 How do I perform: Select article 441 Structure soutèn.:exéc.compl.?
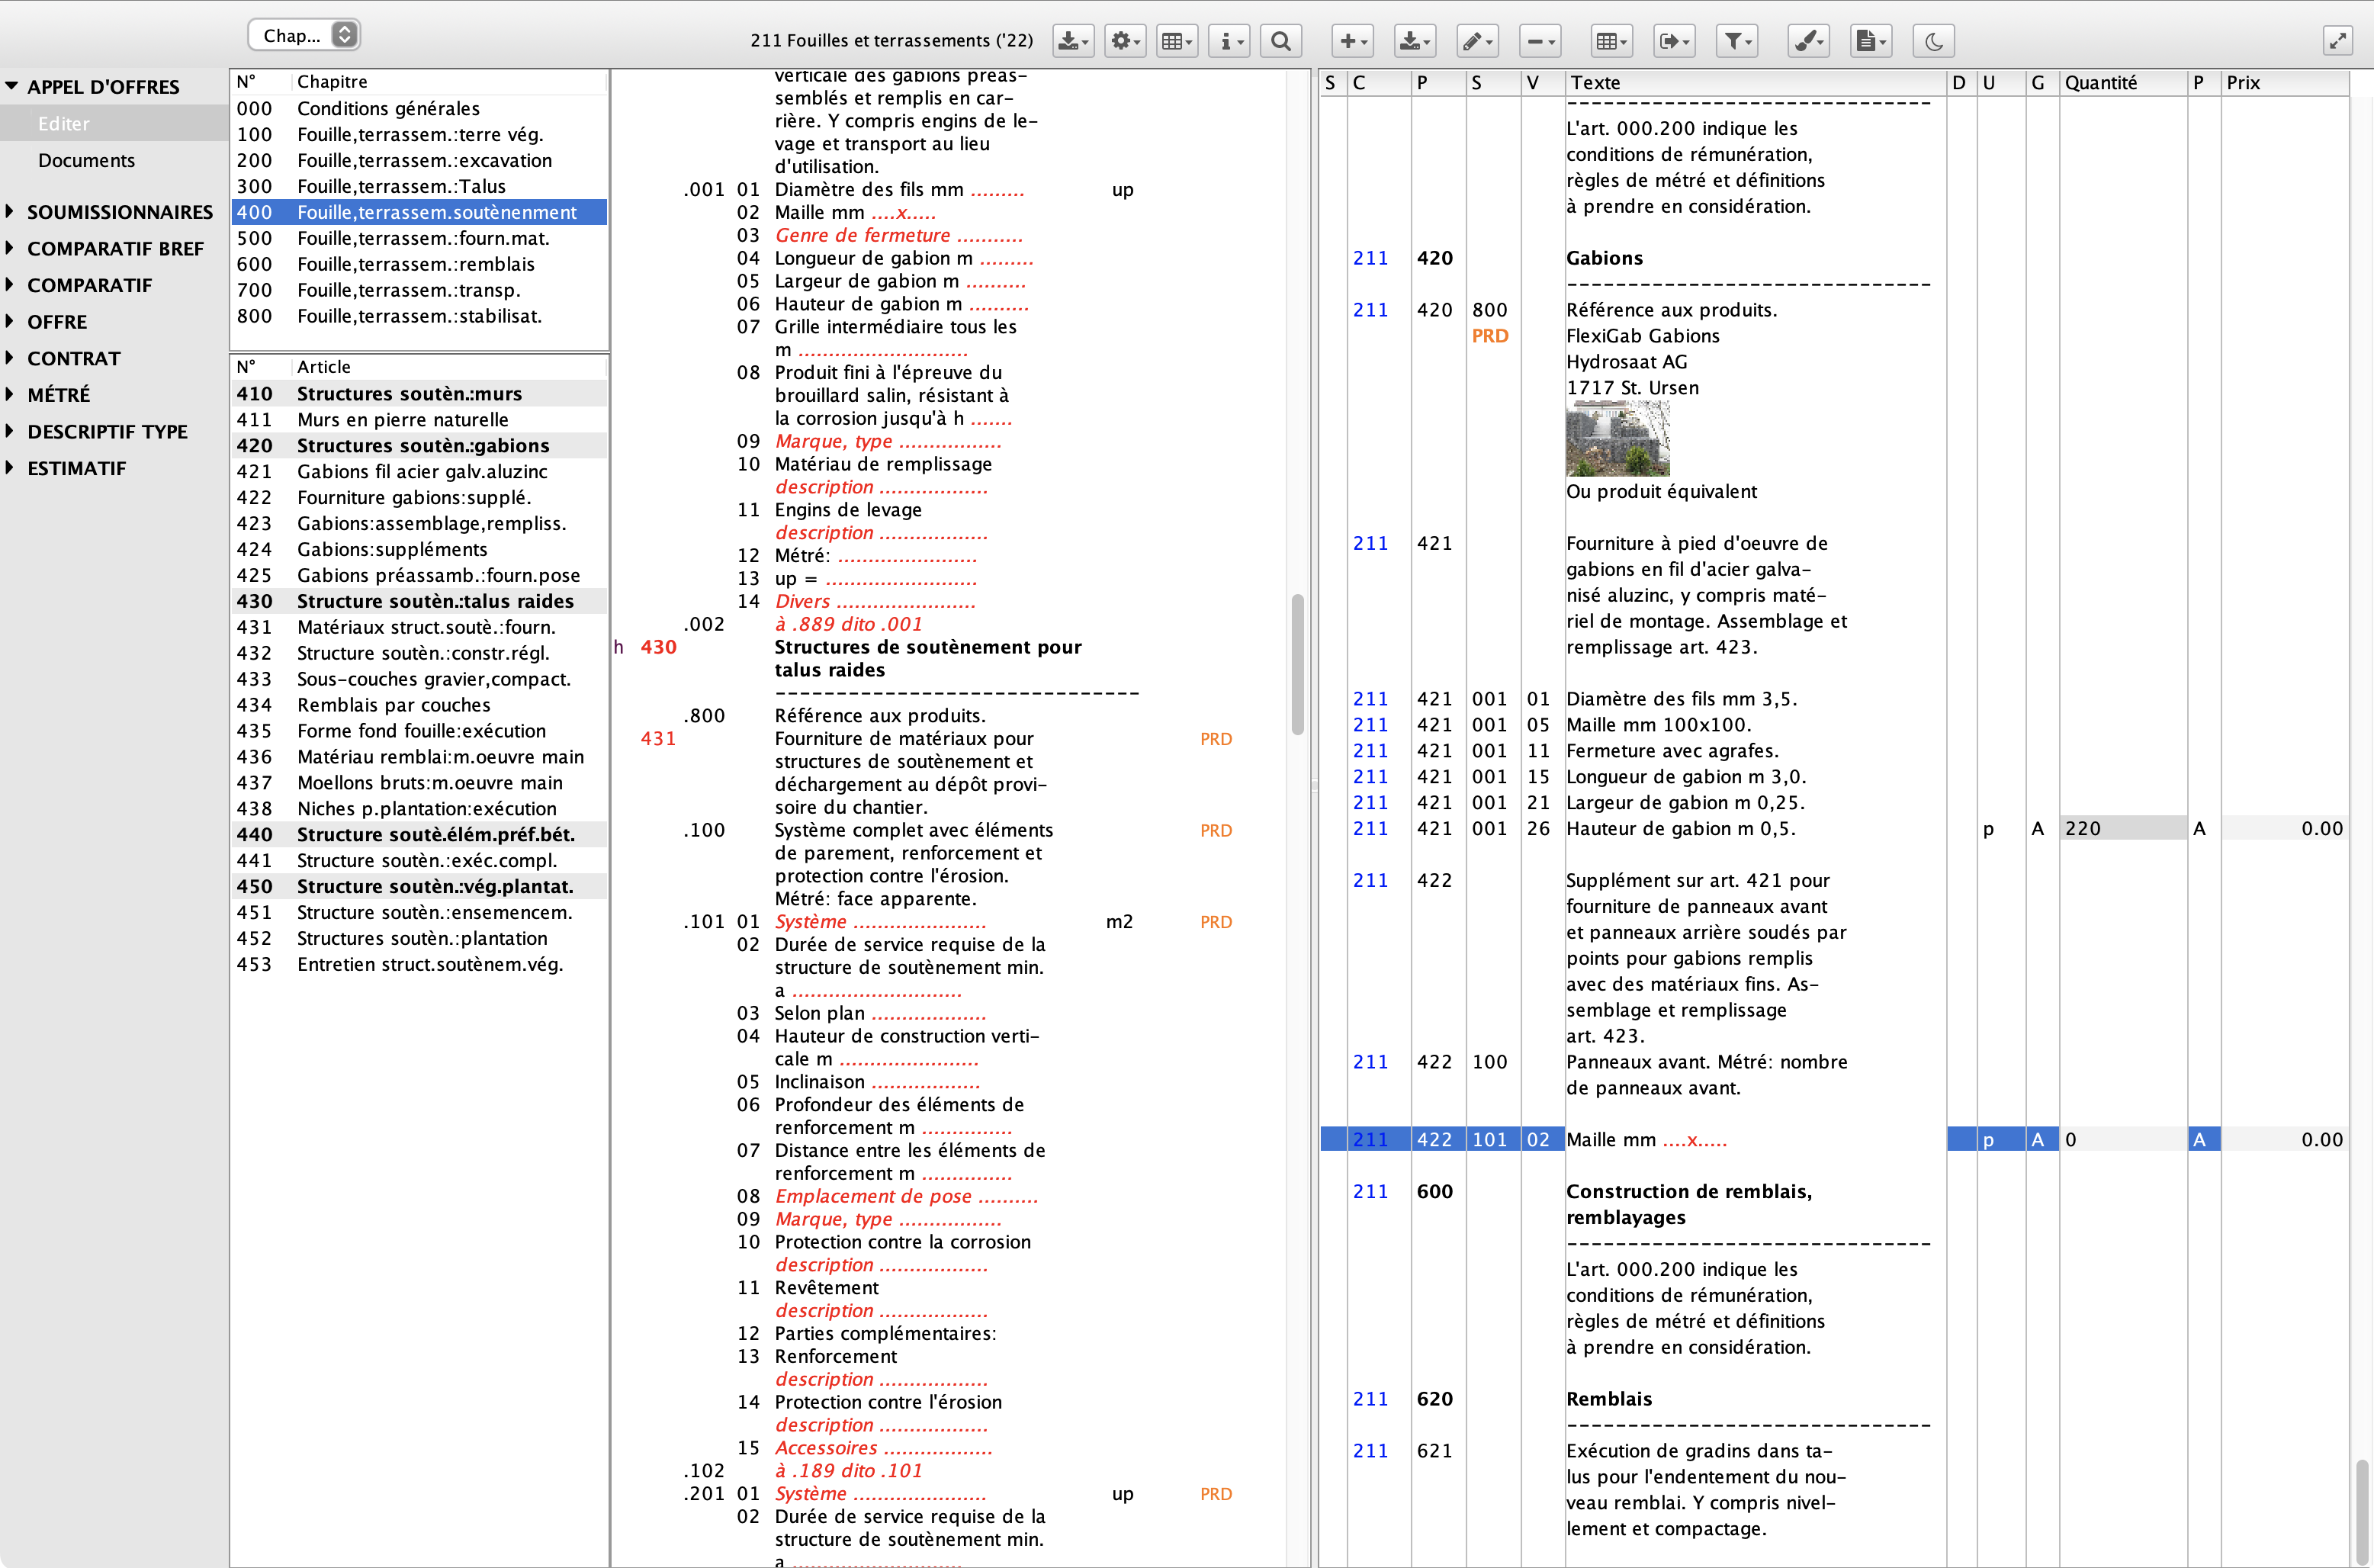pyautogui.click(x=419, y=860)
